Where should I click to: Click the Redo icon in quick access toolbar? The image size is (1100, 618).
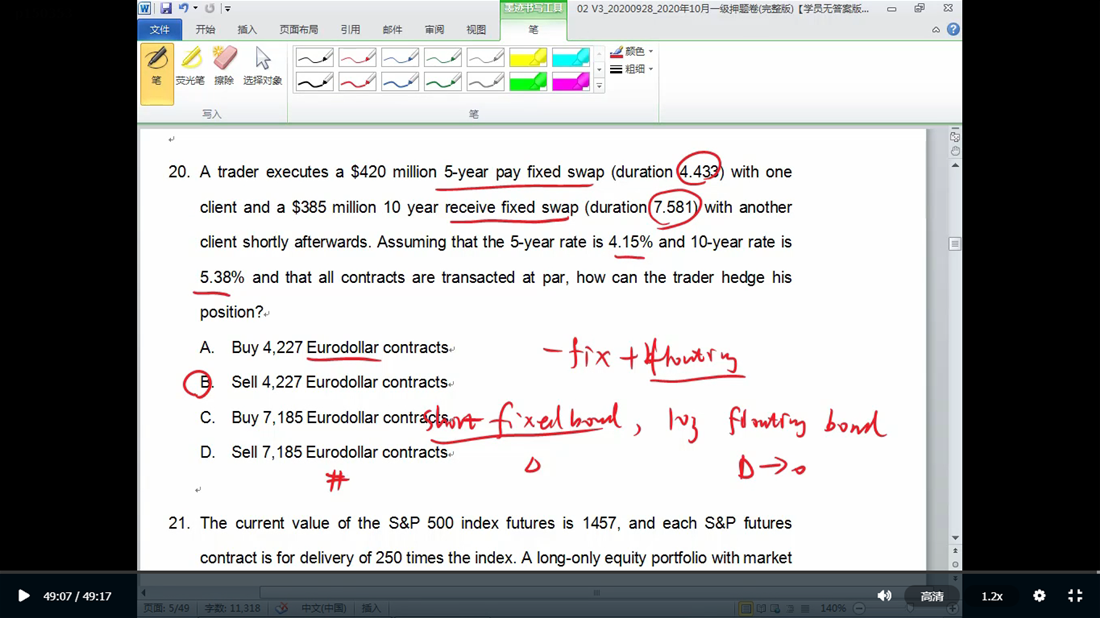tap(209, 8)
